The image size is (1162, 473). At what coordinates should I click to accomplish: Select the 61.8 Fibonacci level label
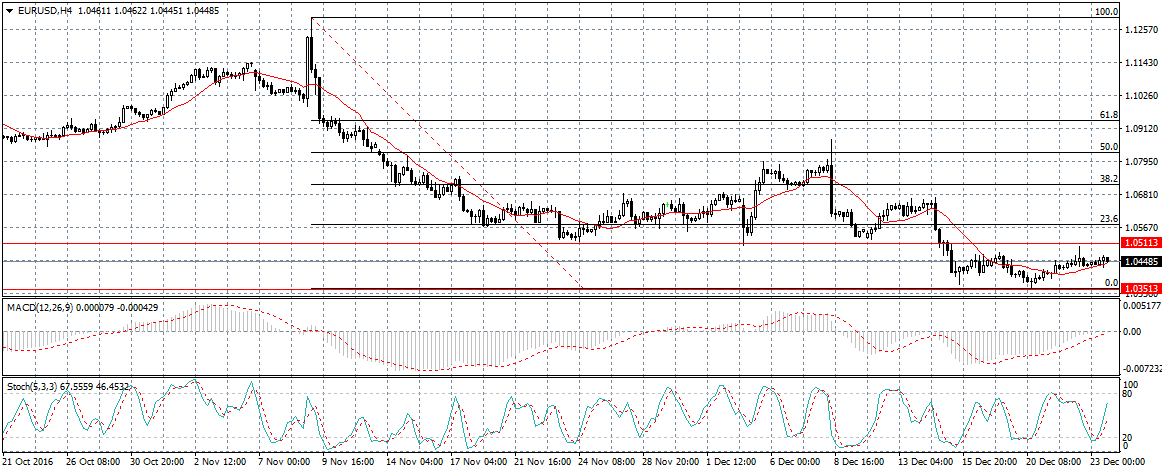[x=1107, y=115]
